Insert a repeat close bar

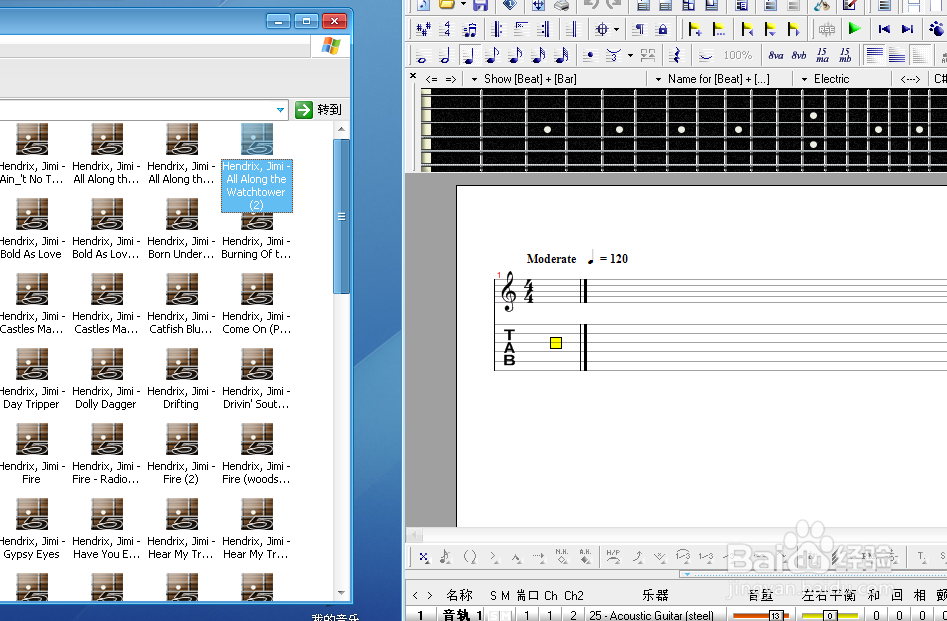pyautogui.click(x=544, y=29)
